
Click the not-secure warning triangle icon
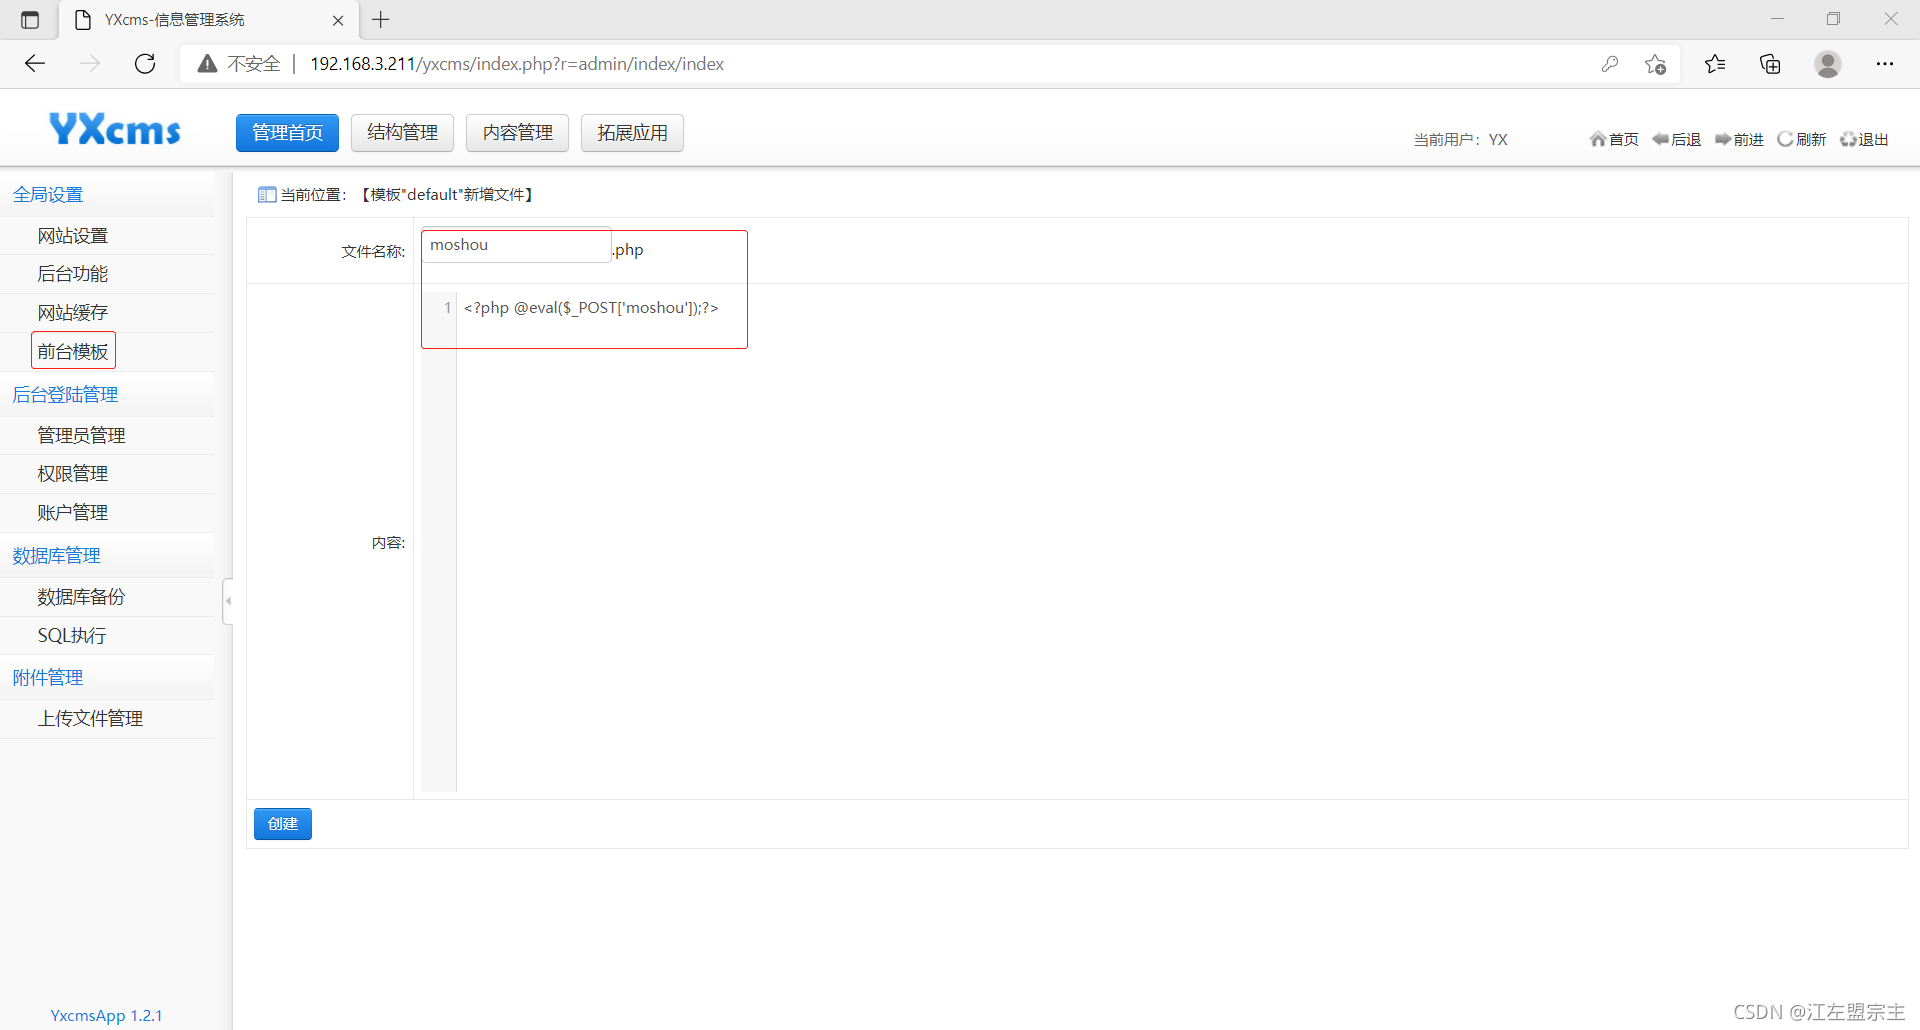tap(207, 64)
